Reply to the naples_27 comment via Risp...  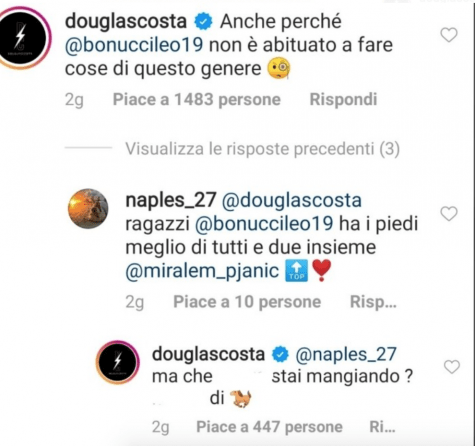click(x=373, y=302)
